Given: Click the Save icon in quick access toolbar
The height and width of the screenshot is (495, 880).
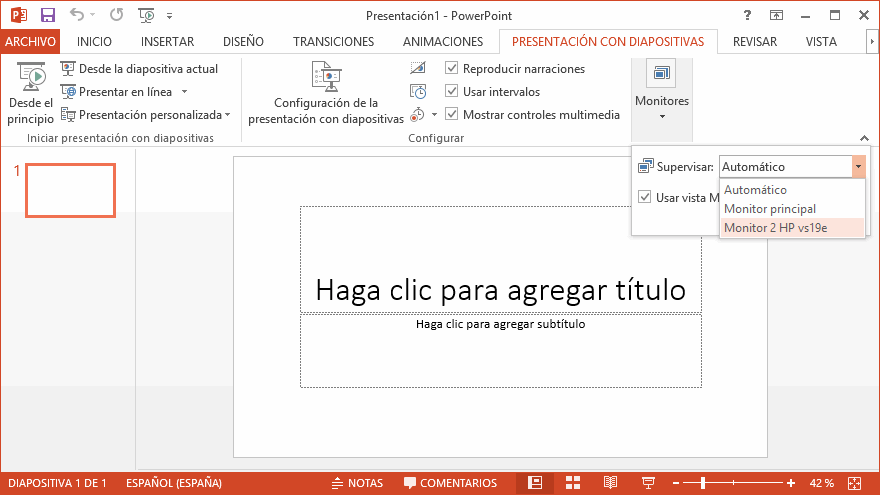Looking at the screenshot, I should pos(47,16).
